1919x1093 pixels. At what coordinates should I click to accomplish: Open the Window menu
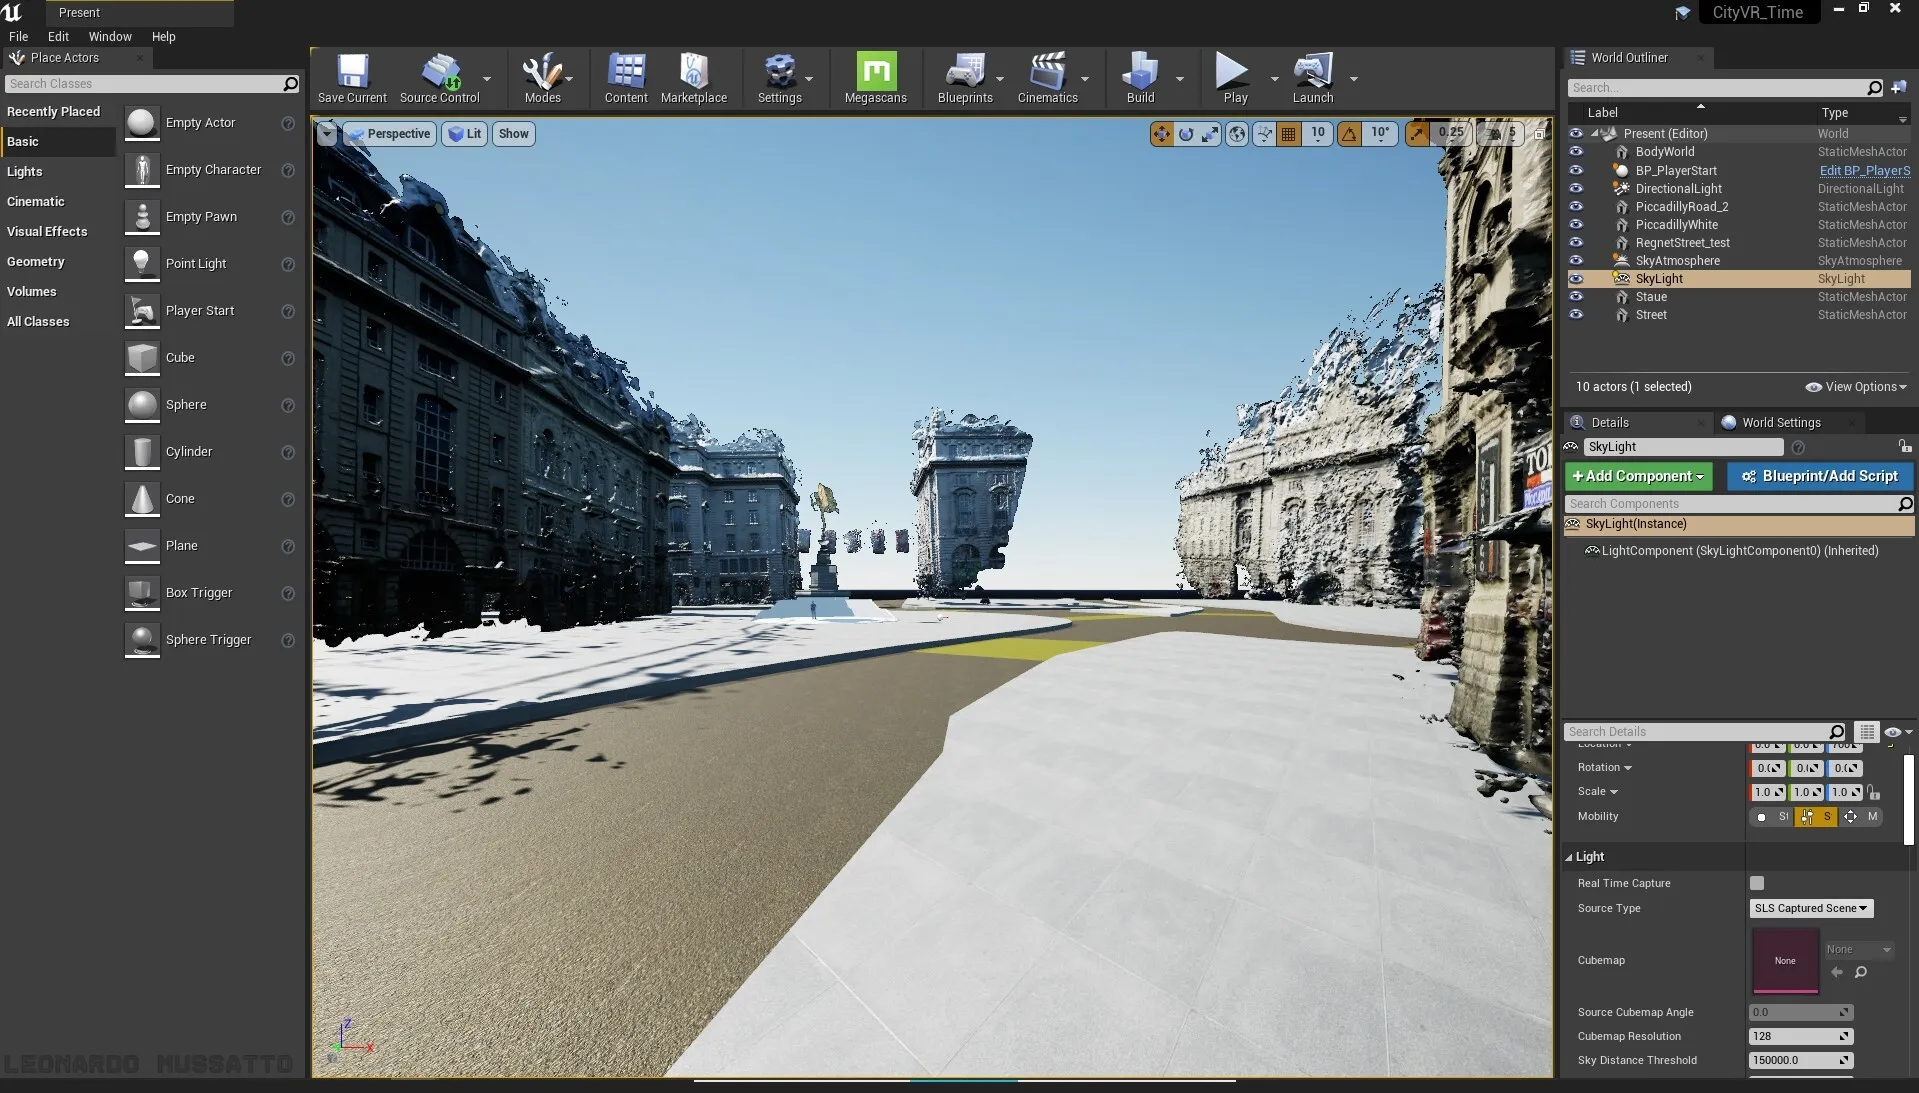(x=109, y=36)
